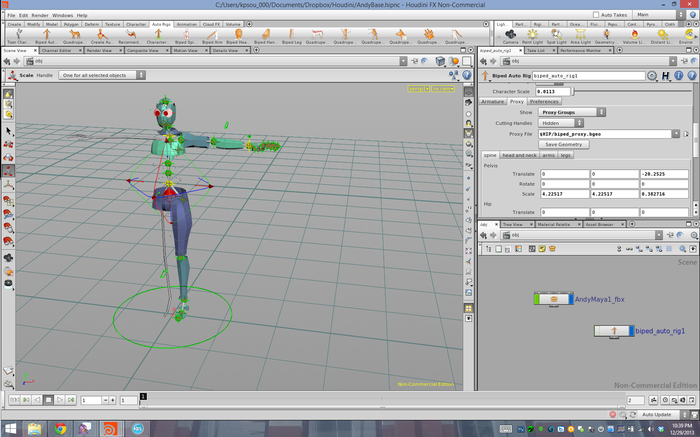Switch to the Tree View tab
This screenshot has height=437, width=700.
tap(512, 224)
